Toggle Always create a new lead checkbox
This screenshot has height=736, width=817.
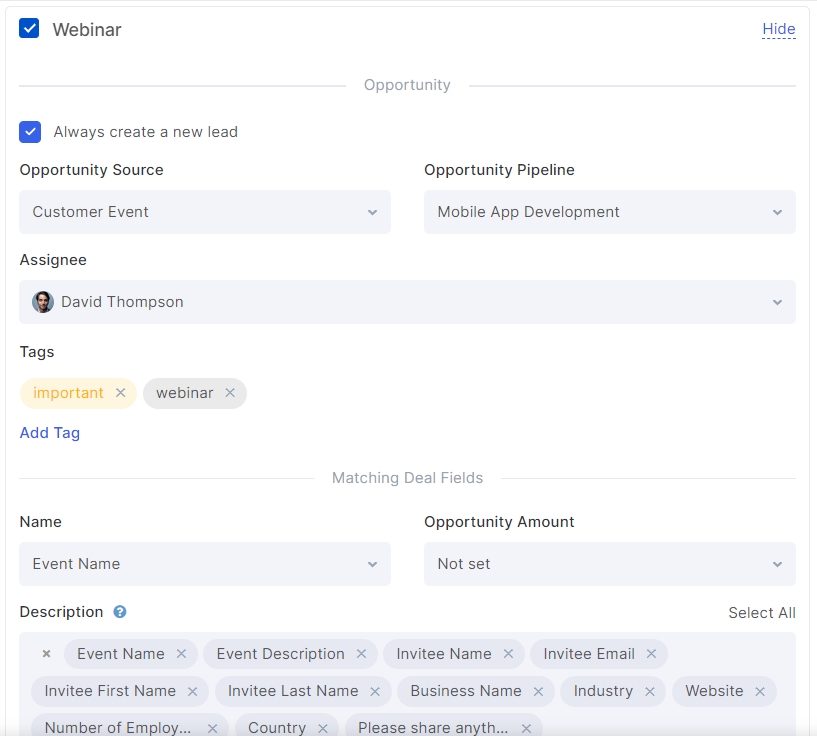(x=30, y=132)
